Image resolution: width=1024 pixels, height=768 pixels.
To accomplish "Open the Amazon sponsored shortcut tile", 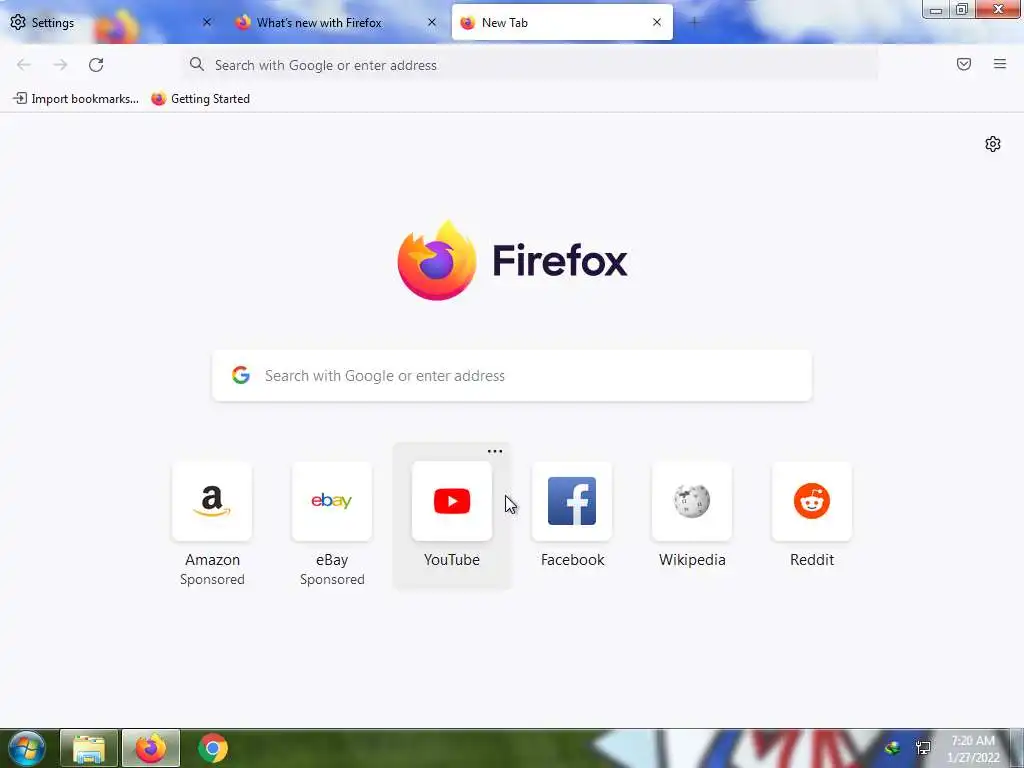I will tap(212, 501).
